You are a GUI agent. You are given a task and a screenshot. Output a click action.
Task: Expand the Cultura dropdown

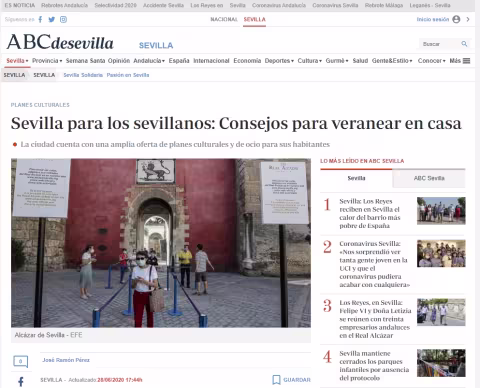tap(310, 61)
